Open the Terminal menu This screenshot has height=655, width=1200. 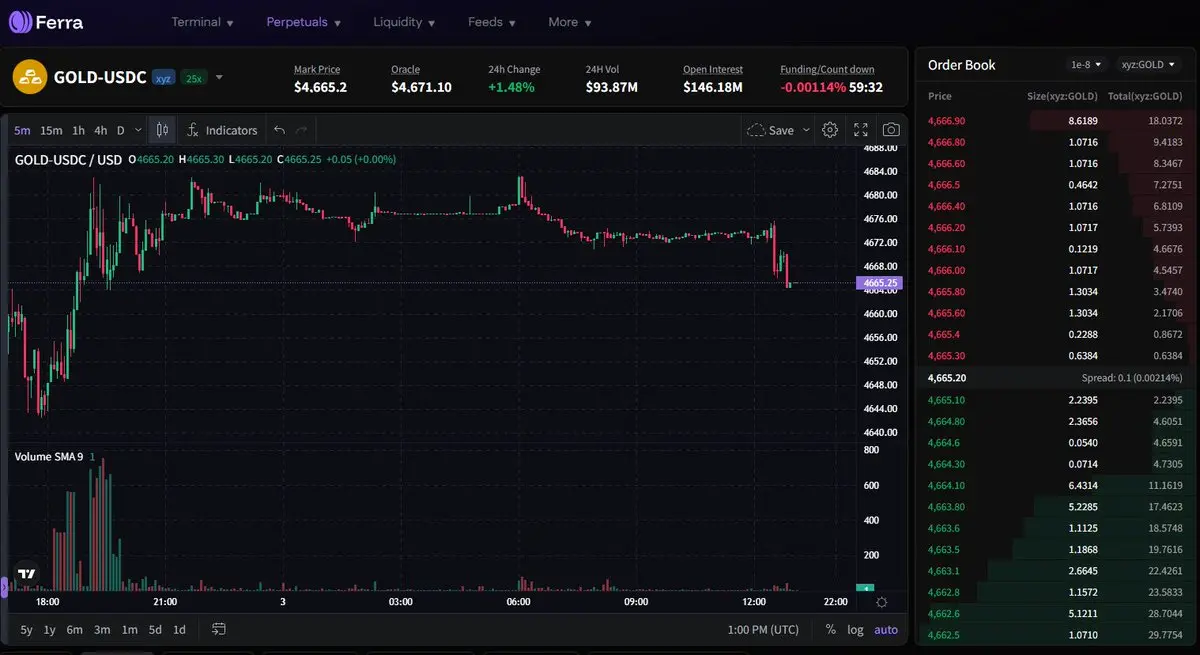202,22
